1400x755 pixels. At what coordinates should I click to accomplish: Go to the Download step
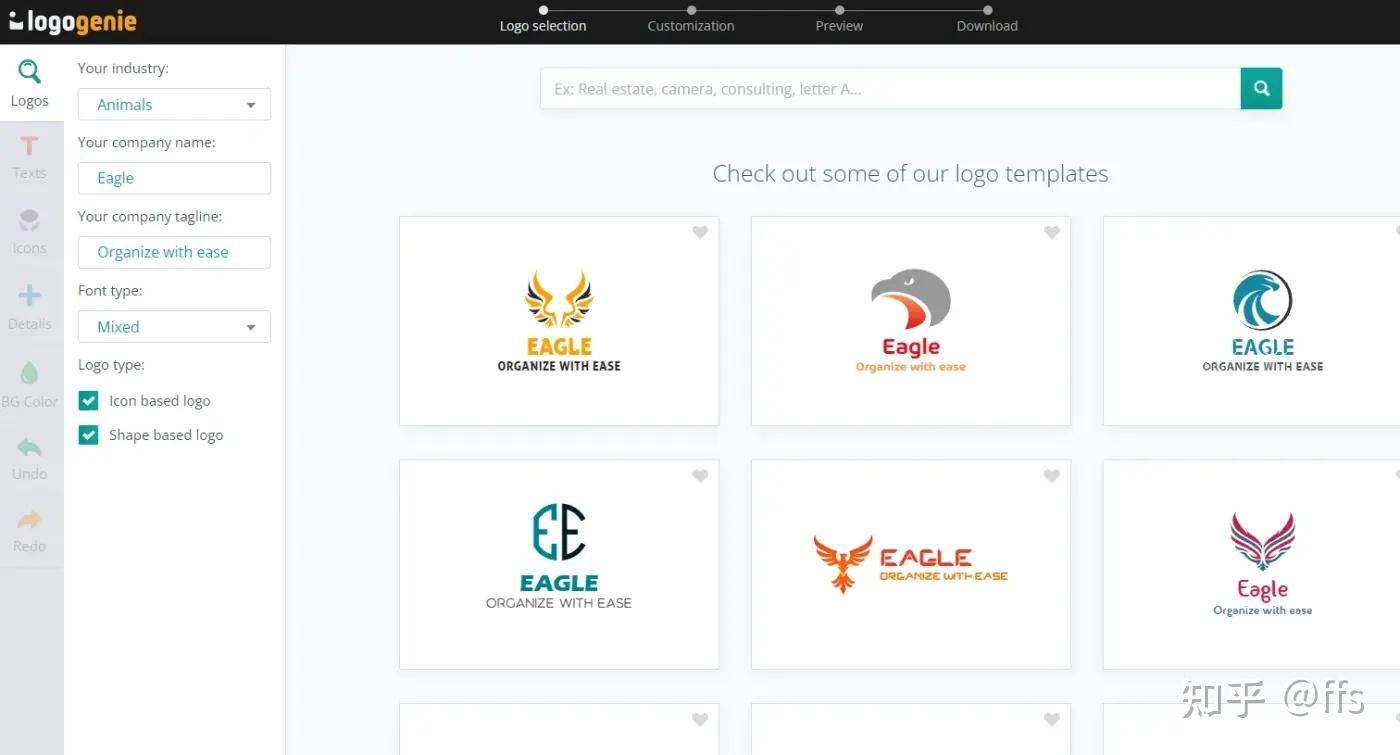click(987, 19)
